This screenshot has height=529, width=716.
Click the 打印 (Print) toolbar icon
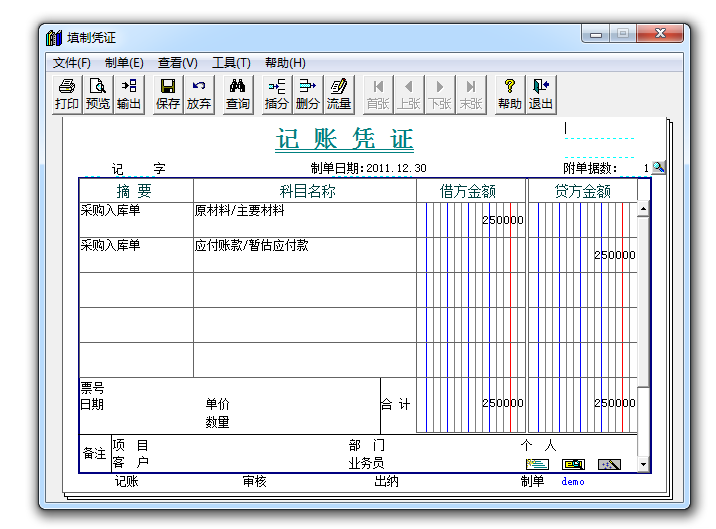67,93
